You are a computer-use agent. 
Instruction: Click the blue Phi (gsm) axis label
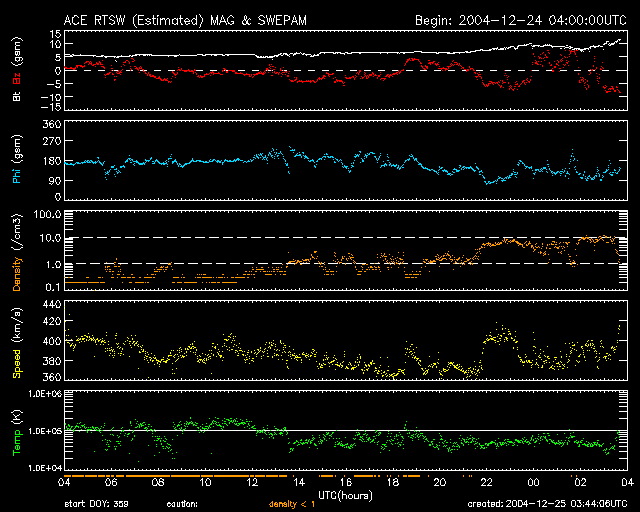(x=17, y=161)
